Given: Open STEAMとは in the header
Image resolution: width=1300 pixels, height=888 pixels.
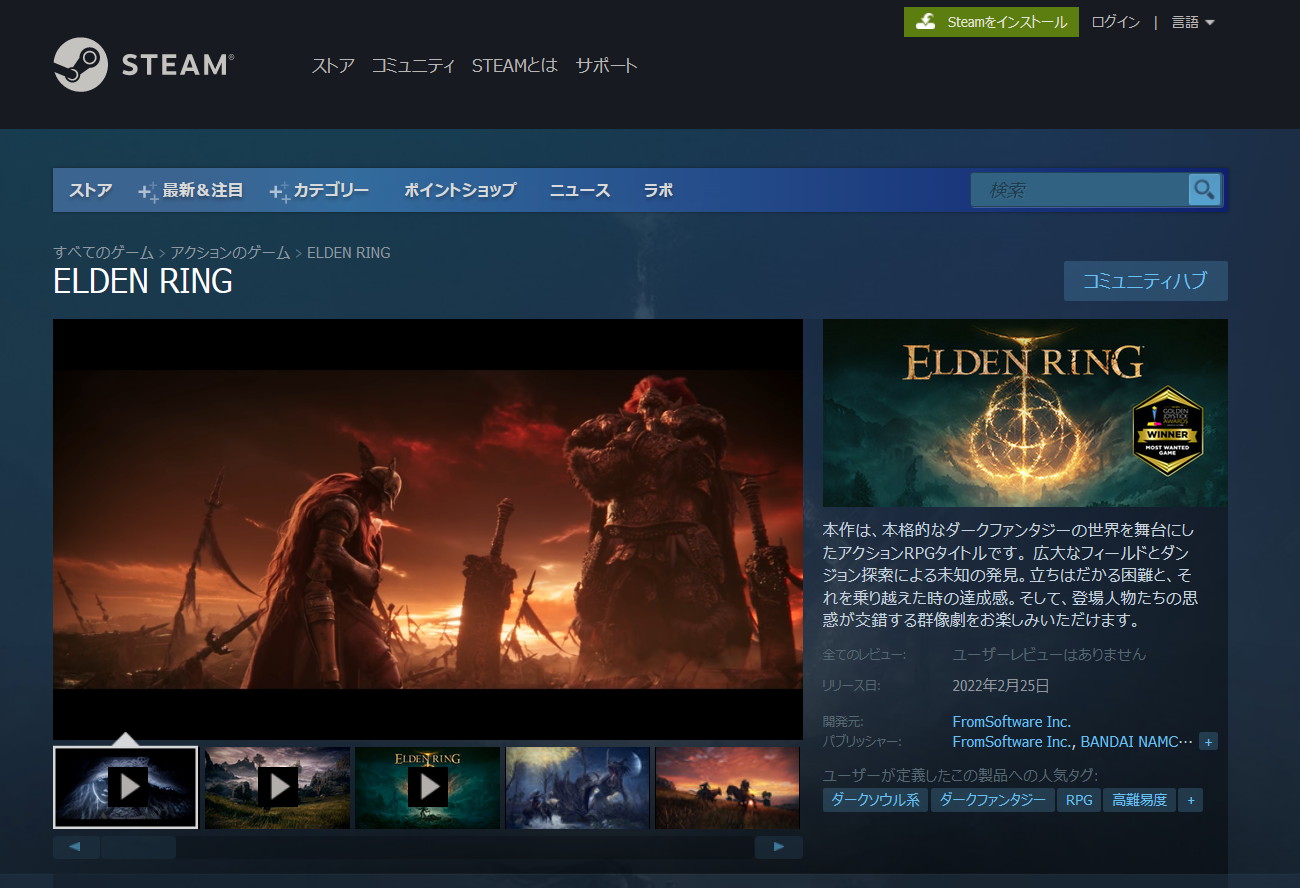Looking at the screenshot, I should (515, 66).
